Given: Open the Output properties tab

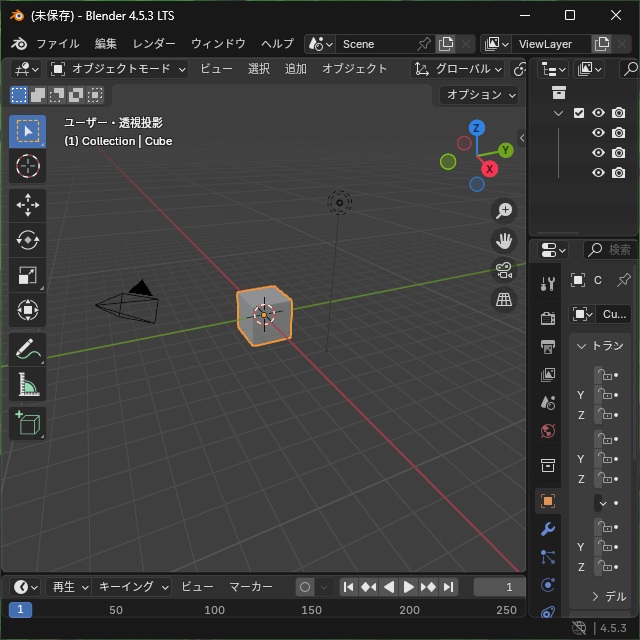Looking at the screenshot, I should pos(547,346).
